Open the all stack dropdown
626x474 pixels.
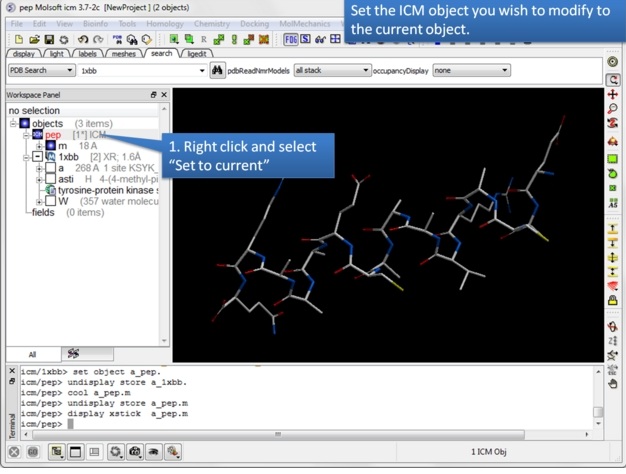click(331, 70)
